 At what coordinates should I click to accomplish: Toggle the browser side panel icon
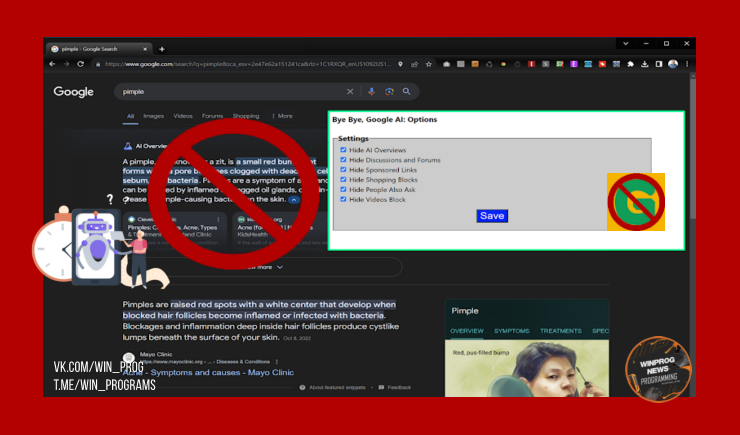click(x=659, y=64)
